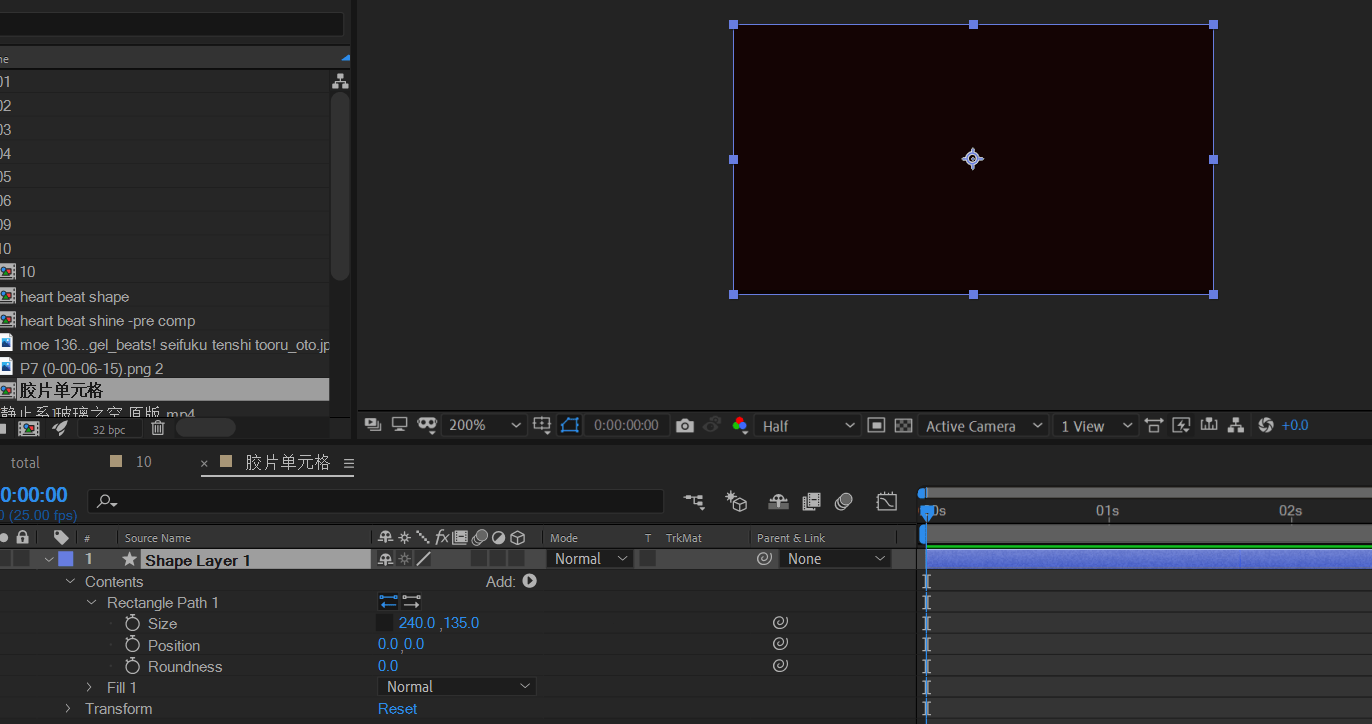Click the fast previews rectangle icon
The image size is (1372, 724).
click(876, 425)
